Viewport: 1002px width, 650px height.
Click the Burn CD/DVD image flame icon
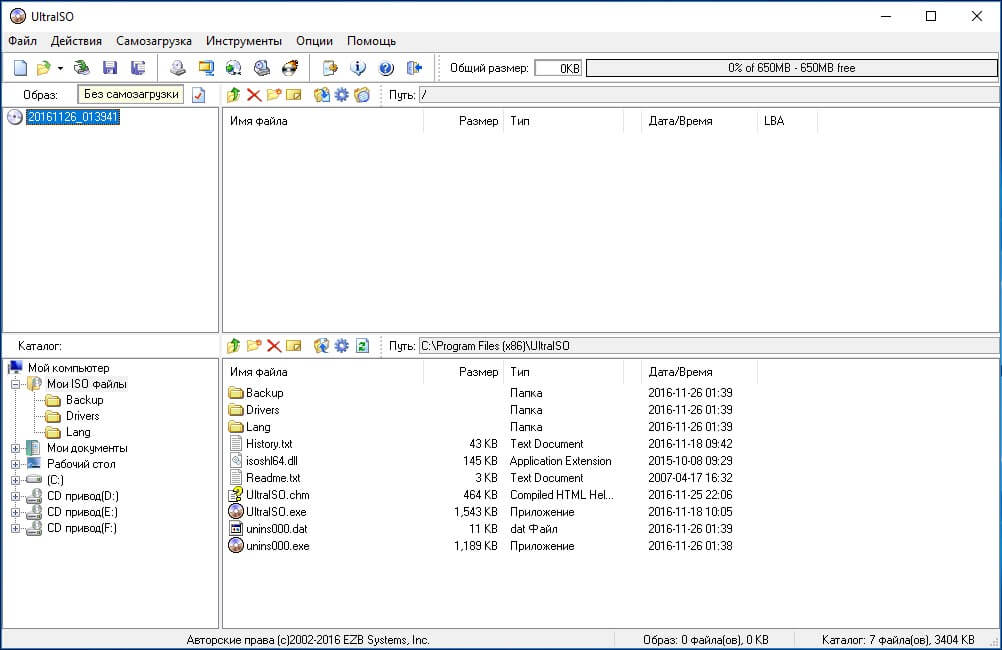click(x=290, y=68)
